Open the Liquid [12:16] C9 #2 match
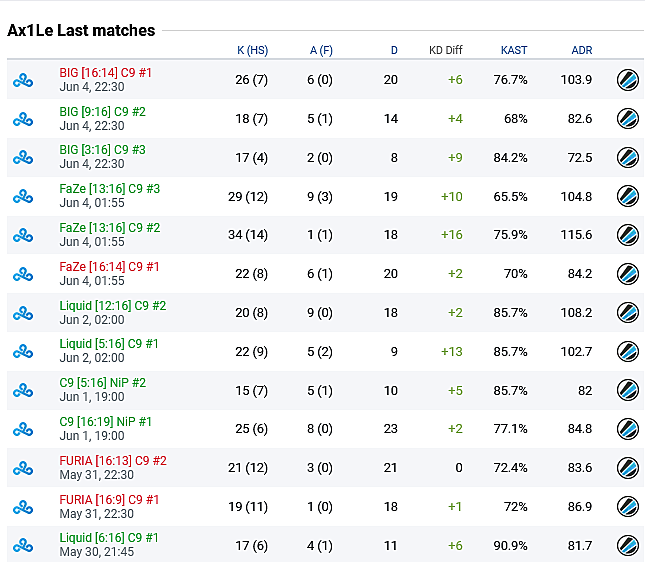 click(x=113, y=306)
